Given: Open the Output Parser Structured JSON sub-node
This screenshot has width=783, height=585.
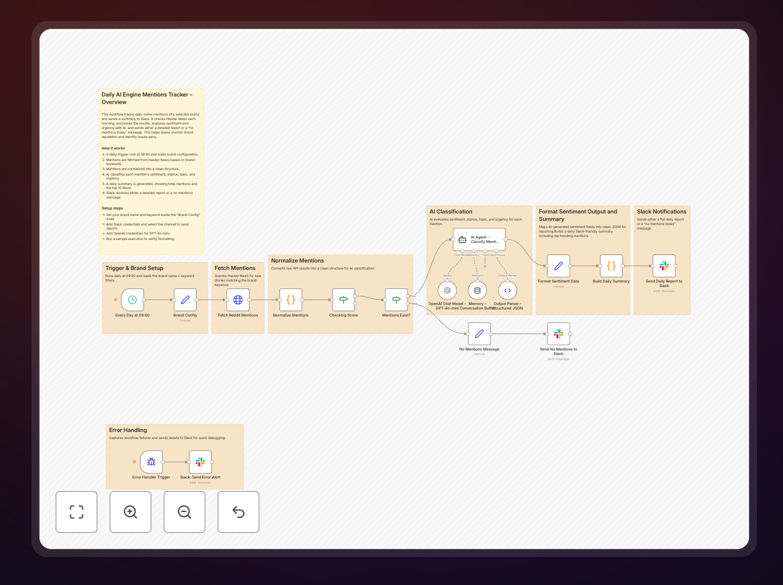Looking at the screenshot, I should tap(507, 290).
